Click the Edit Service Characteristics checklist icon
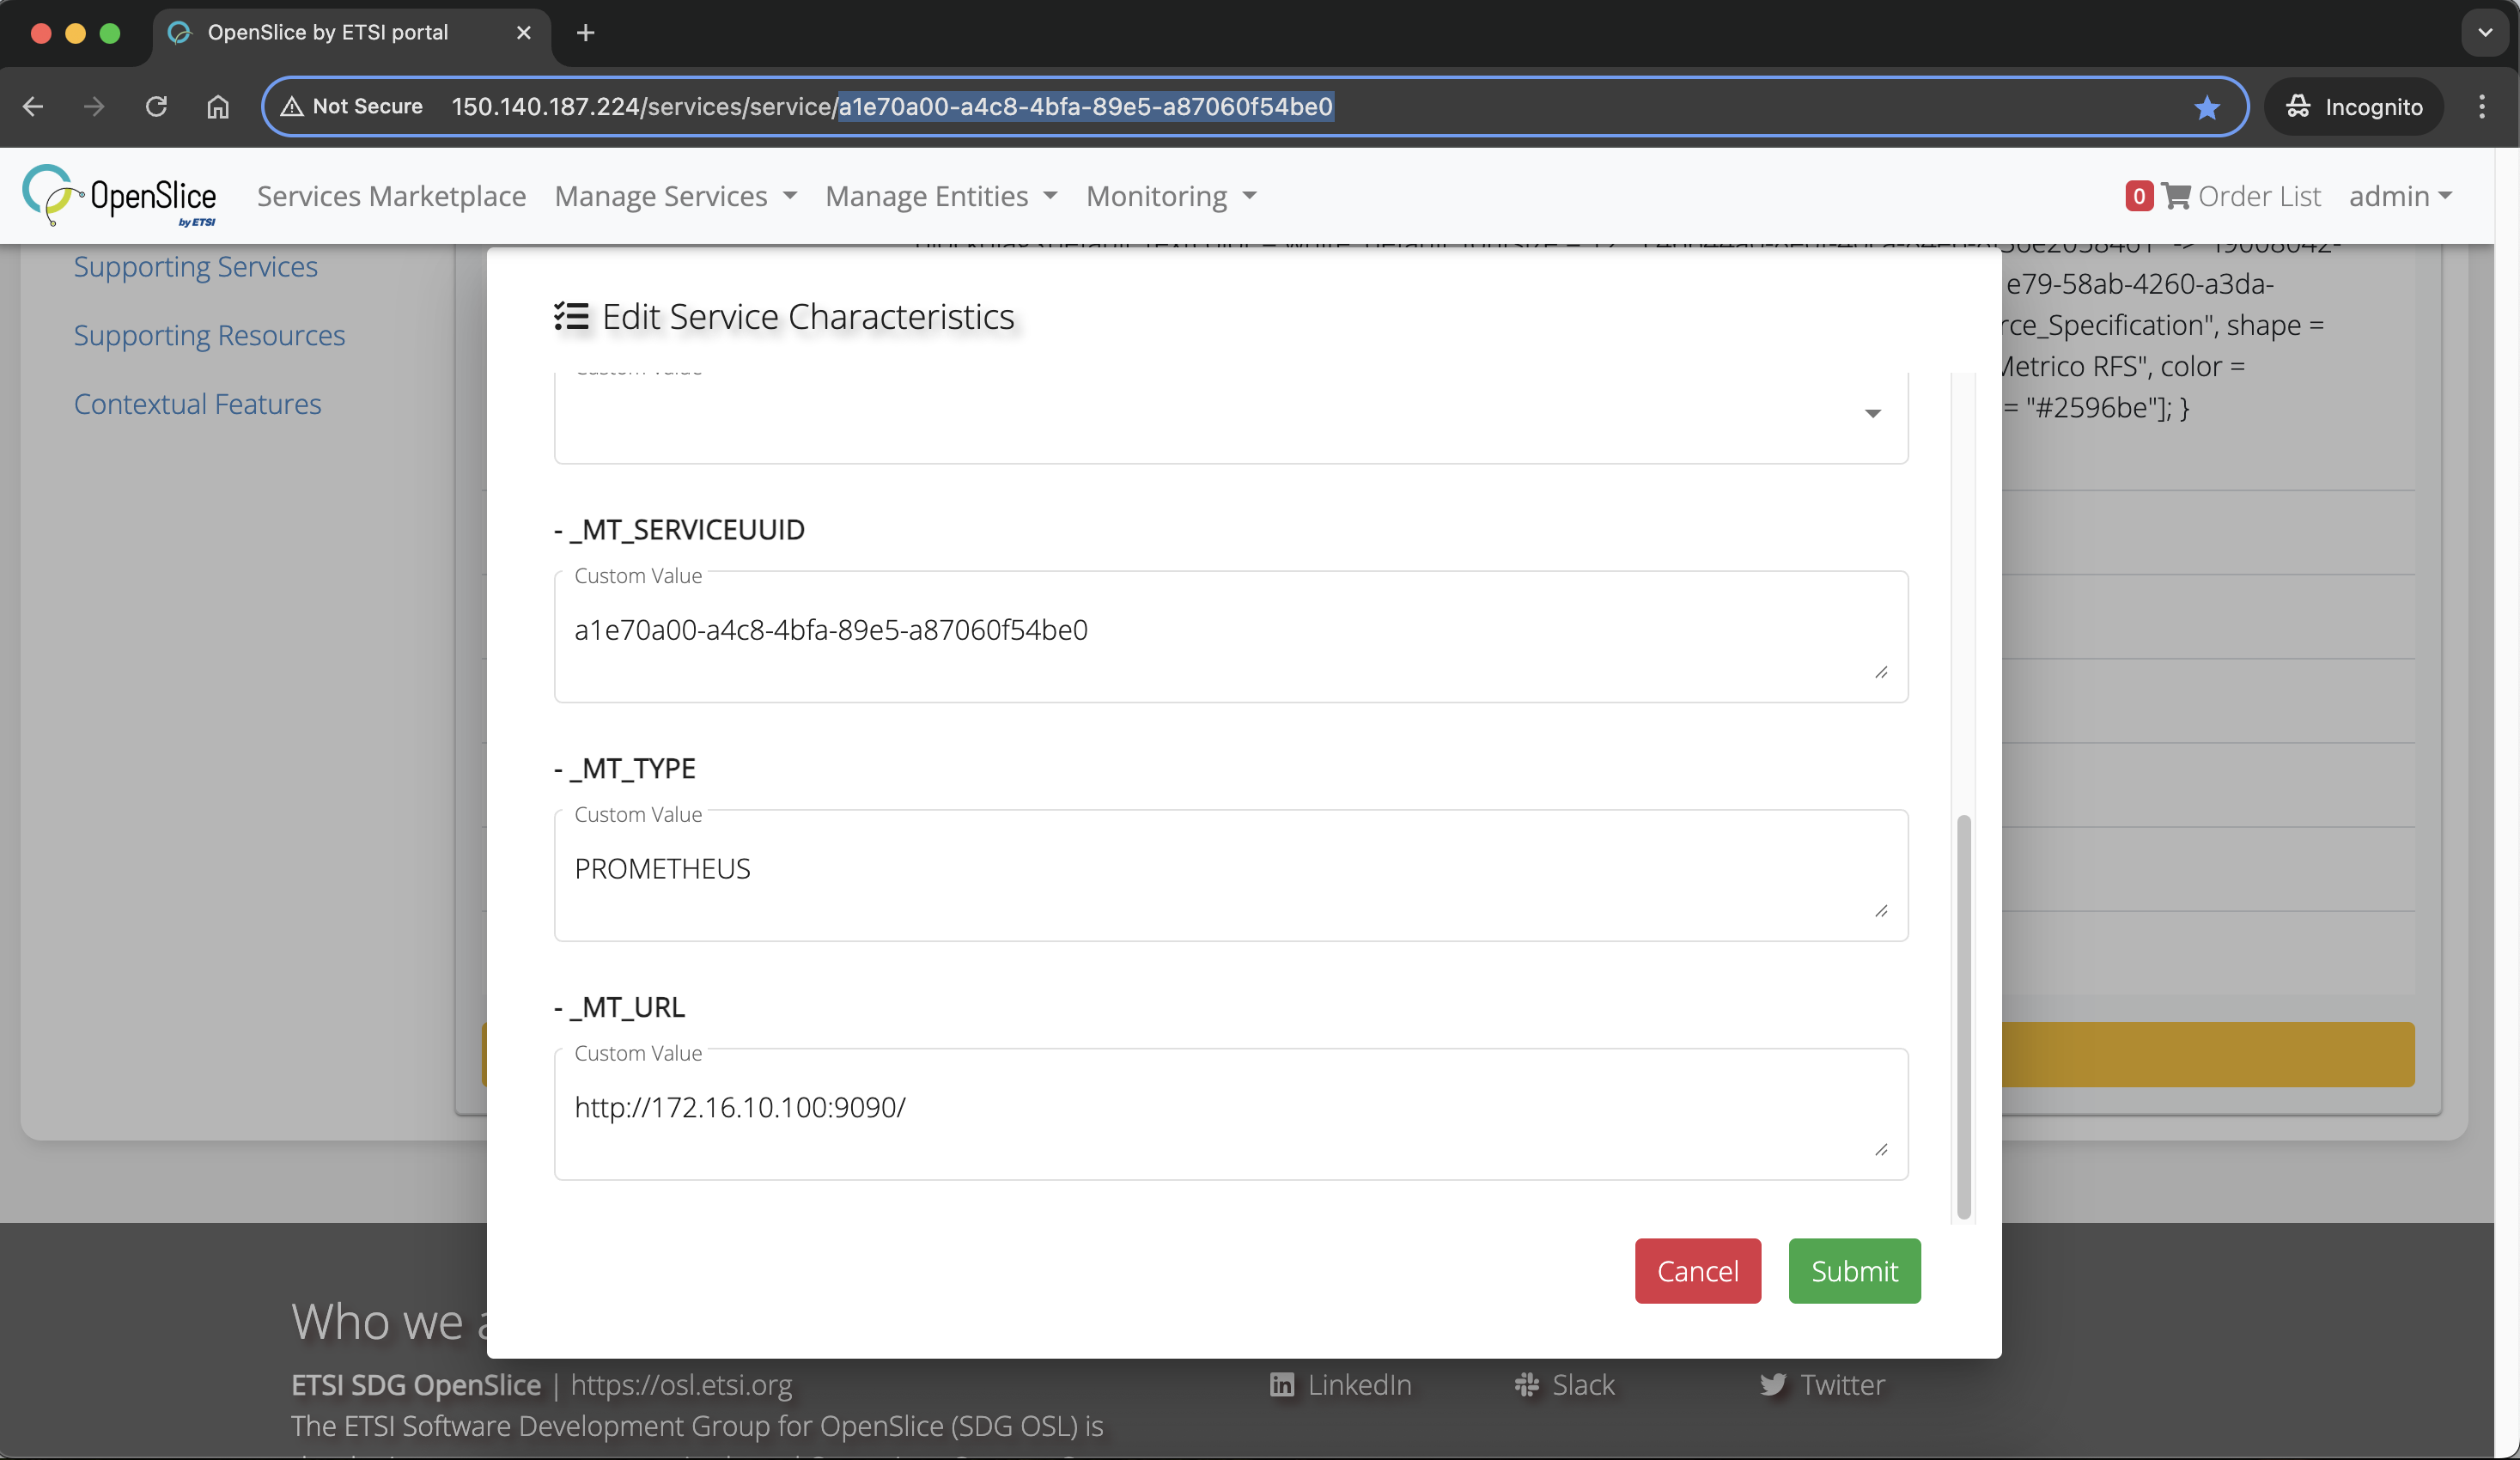Viewport: 2520px width, 1460px height. pyautogui.click(x=572, y=316)
